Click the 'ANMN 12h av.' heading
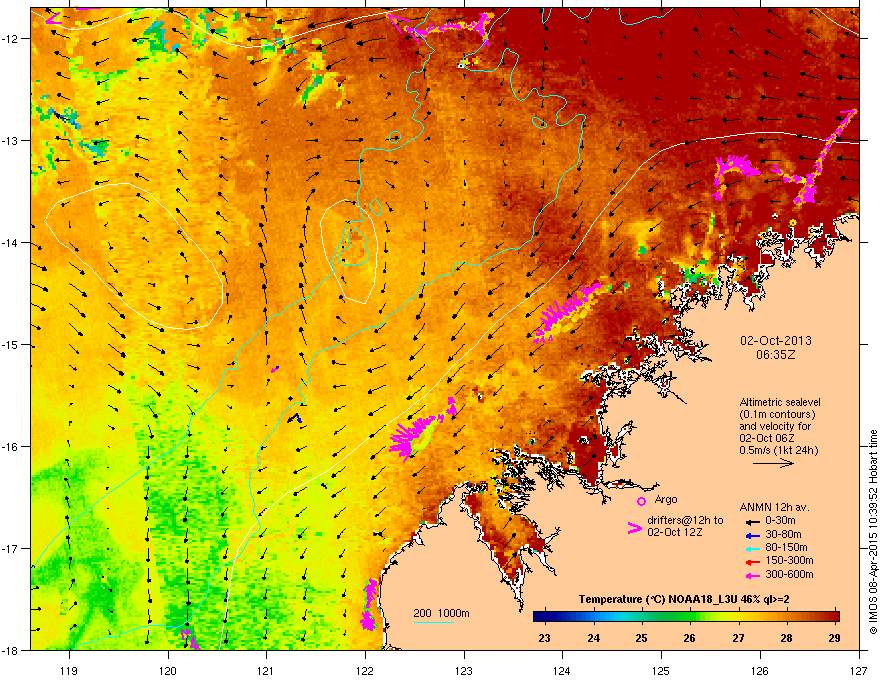 (774, 508)
